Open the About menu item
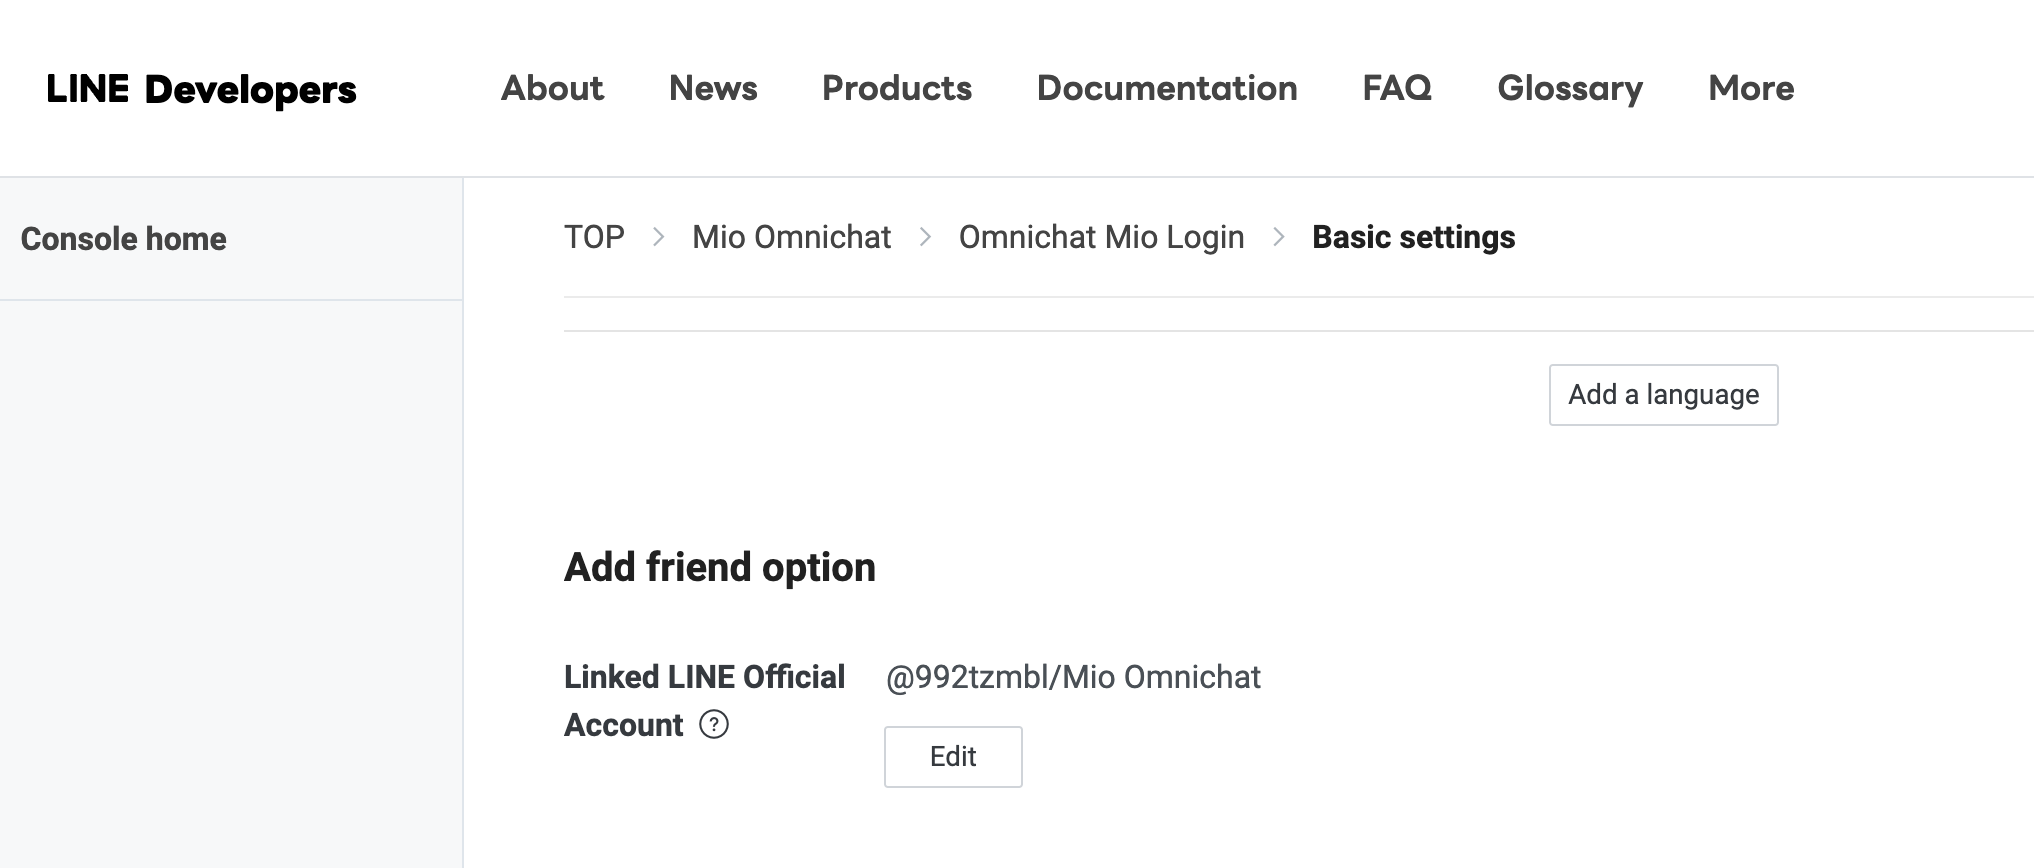 tap(552, 88)
